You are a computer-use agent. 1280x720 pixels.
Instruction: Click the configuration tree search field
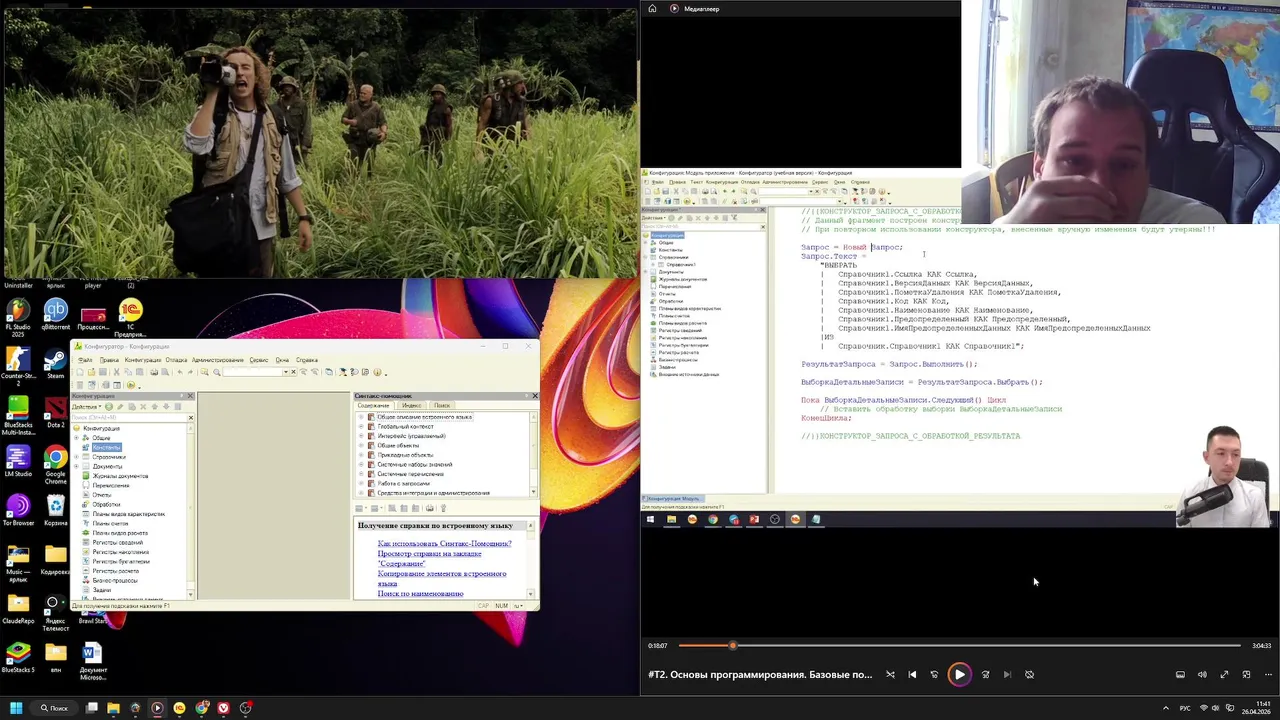coord(130,417)
